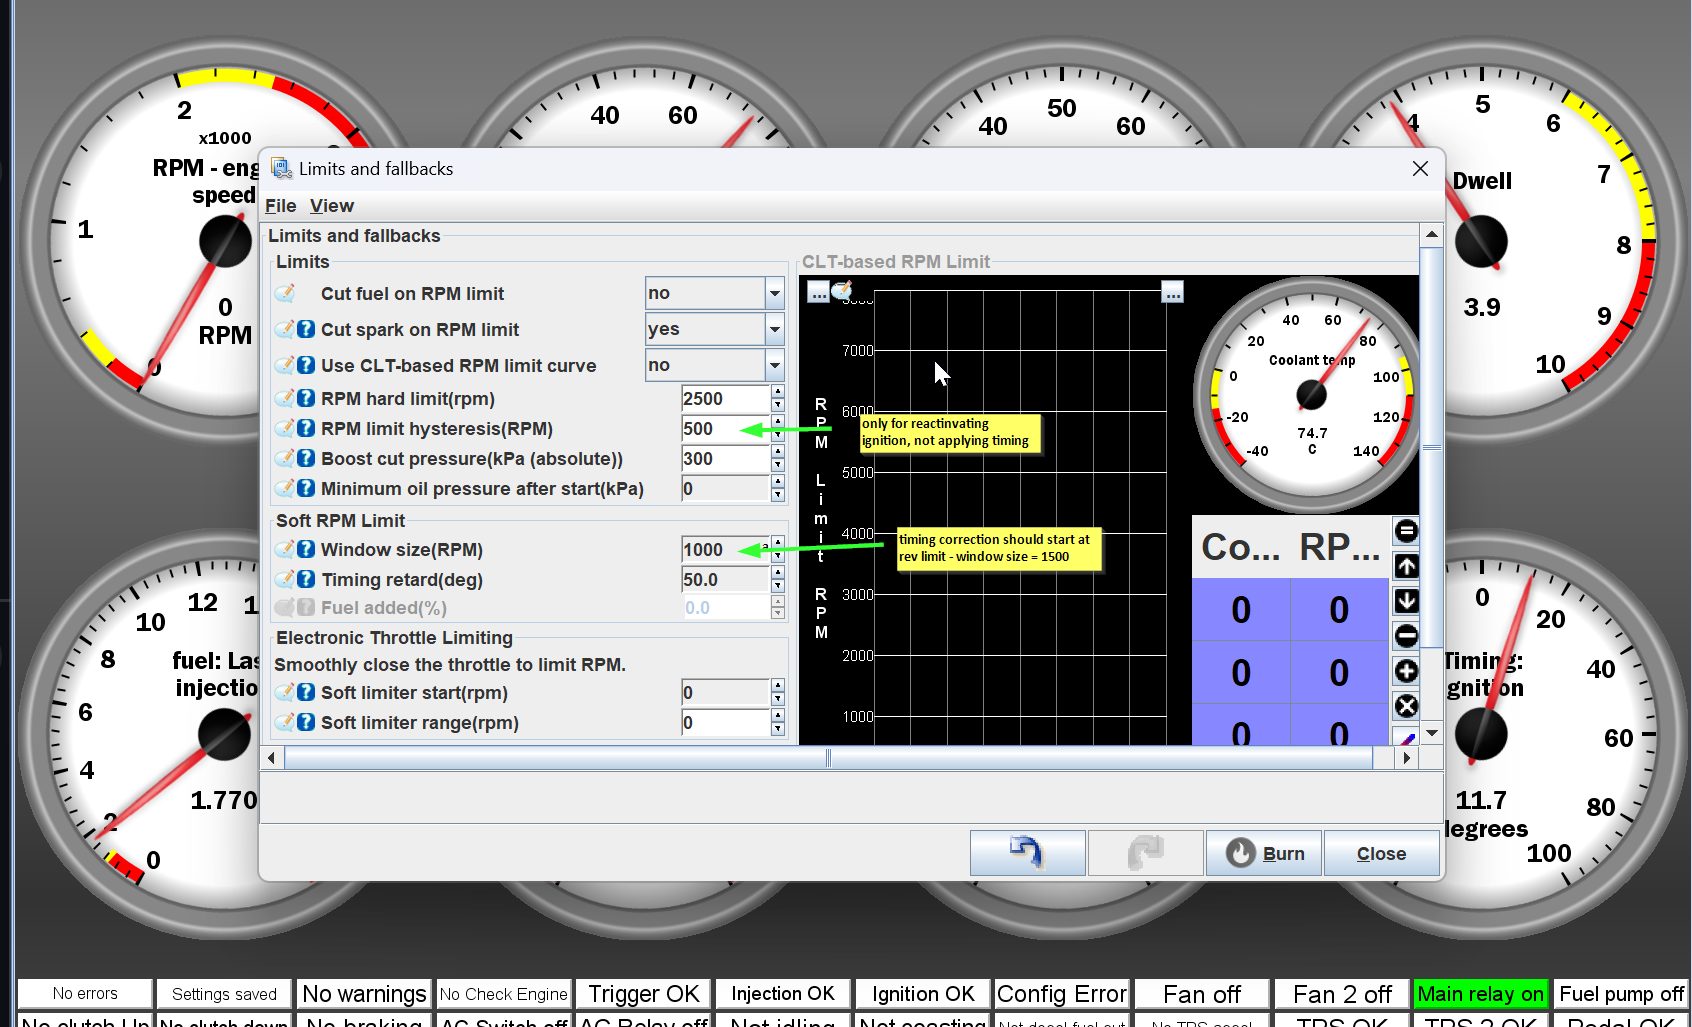The width and height of the screenshot is (1692, 1027).
Task: Click Close to exit Limits and fallbacks
Action: point(1381,852)
